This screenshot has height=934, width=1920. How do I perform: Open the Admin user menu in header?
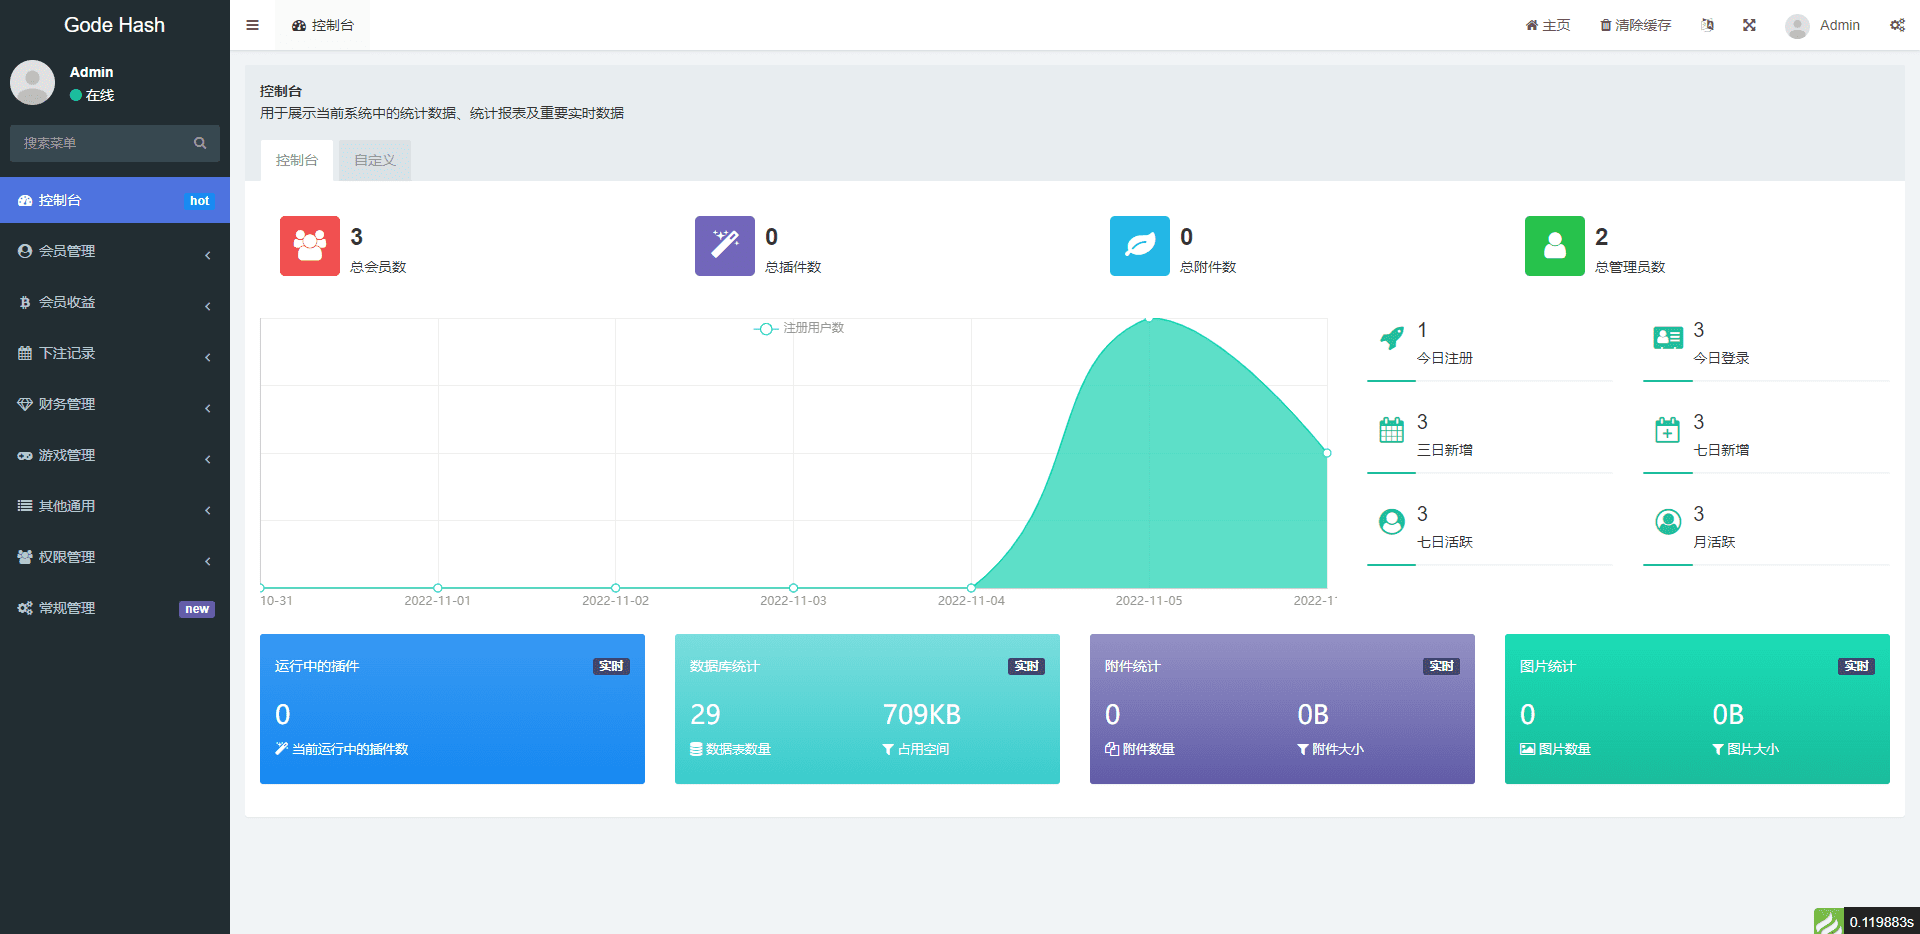(x=1823, y=25)
